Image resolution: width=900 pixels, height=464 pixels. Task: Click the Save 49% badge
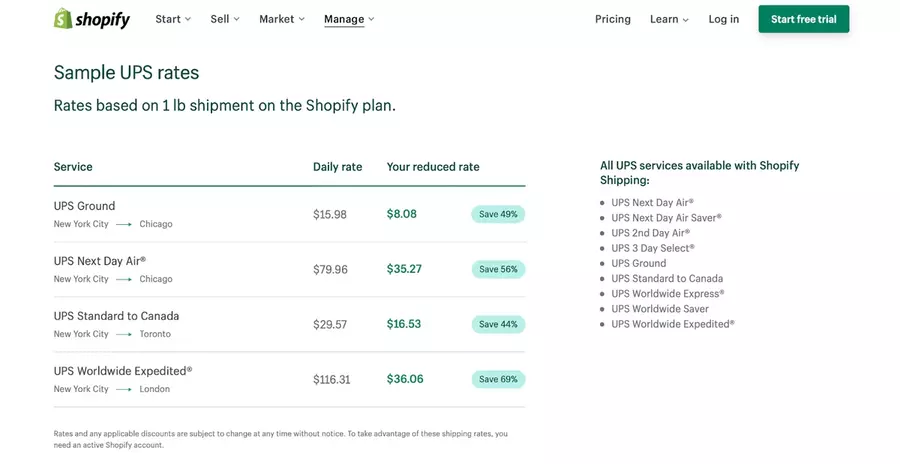498,214
